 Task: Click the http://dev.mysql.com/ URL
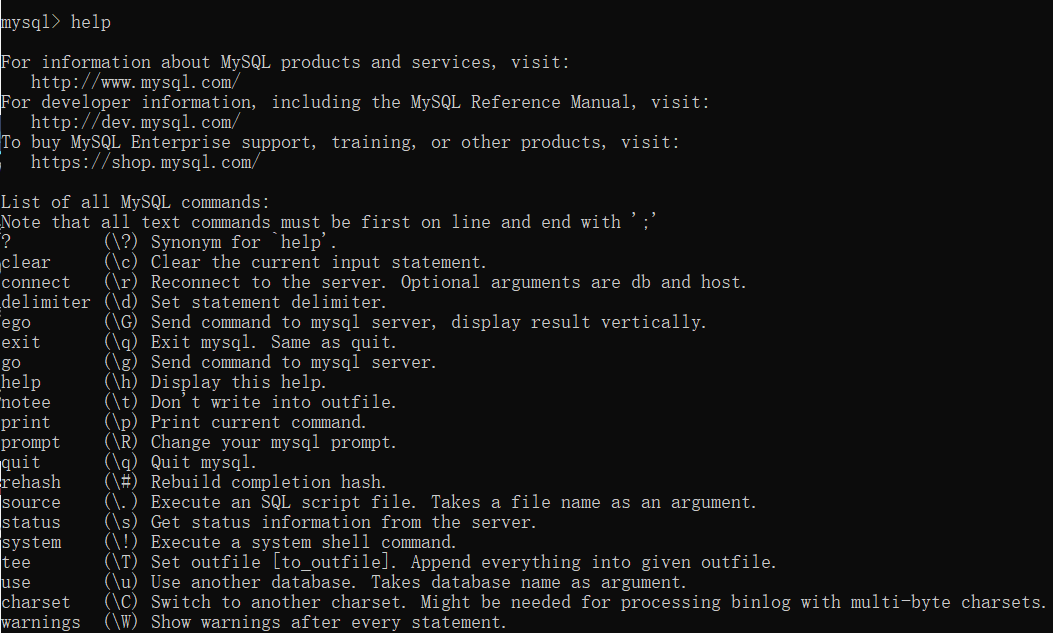(135, 122)
